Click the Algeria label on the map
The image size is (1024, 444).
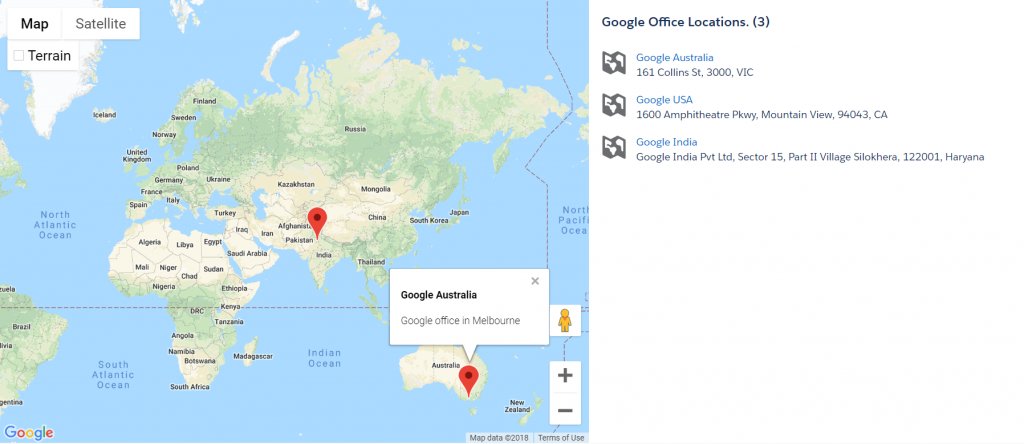(x=150, y=242)
